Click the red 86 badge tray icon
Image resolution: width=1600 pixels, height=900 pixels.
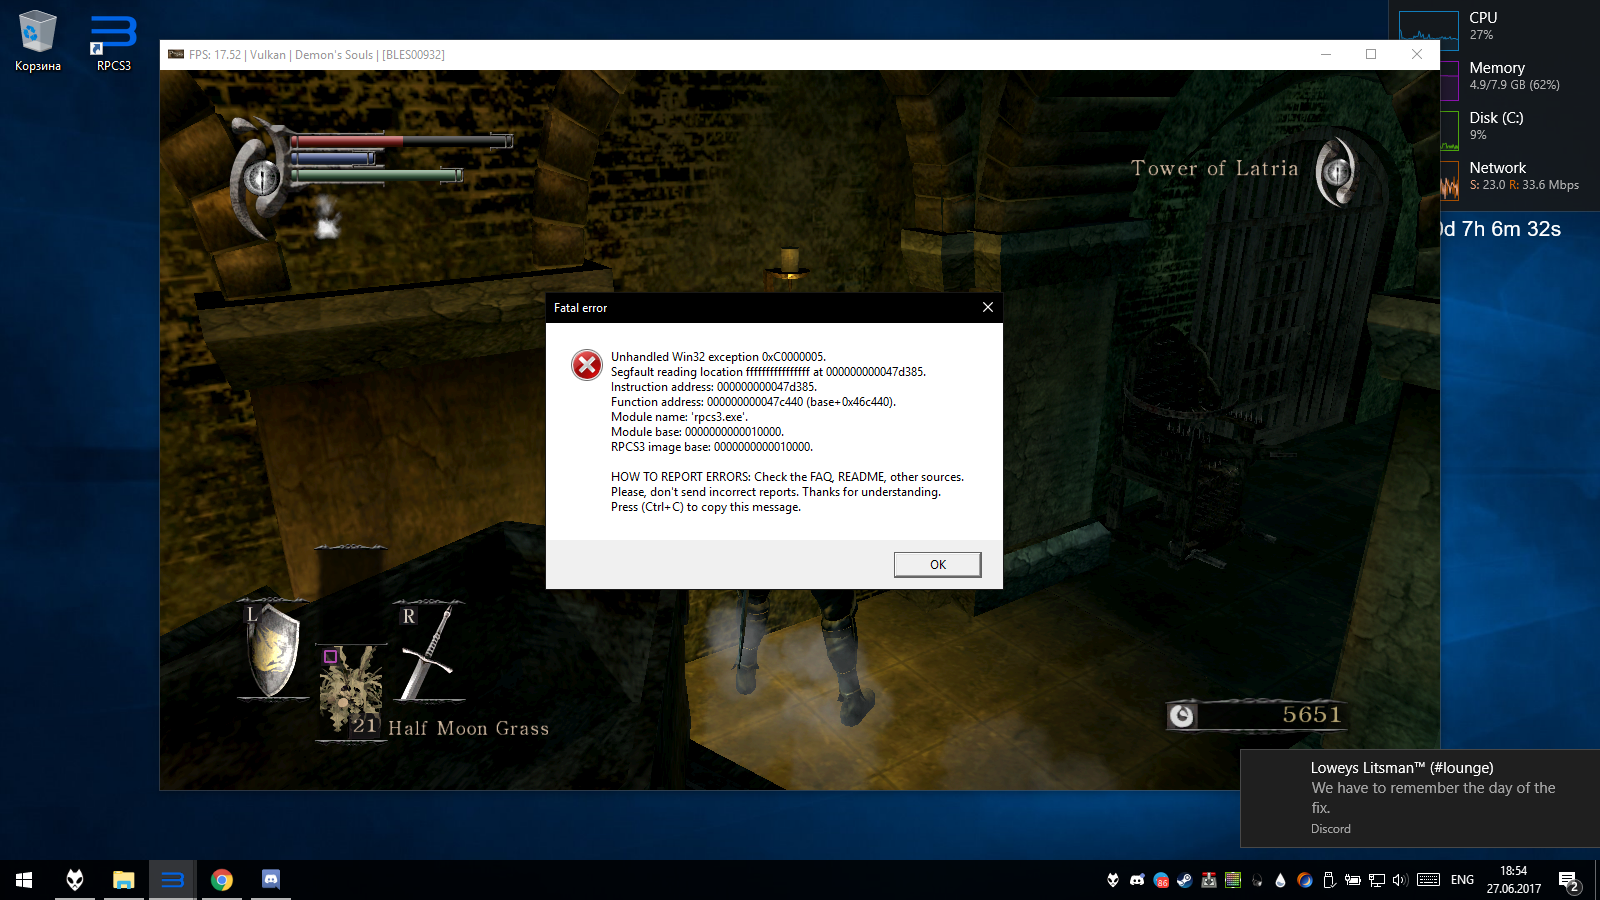tap(1161, 880)
